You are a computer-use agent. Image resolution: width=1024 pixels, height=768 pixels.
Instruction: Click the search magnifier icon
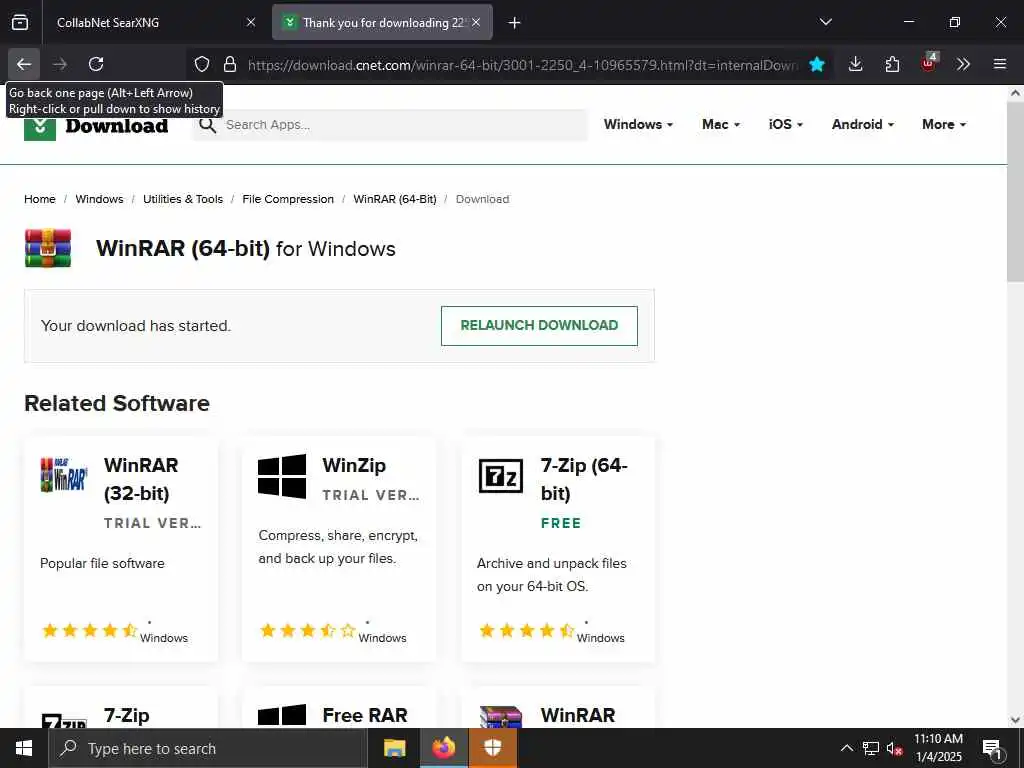208,125
